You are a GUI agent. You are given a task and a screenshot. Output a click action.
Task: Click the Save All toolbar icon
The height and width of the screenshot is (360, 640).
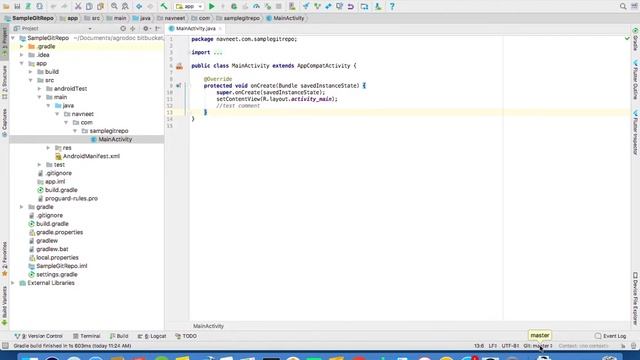(17, 7)
